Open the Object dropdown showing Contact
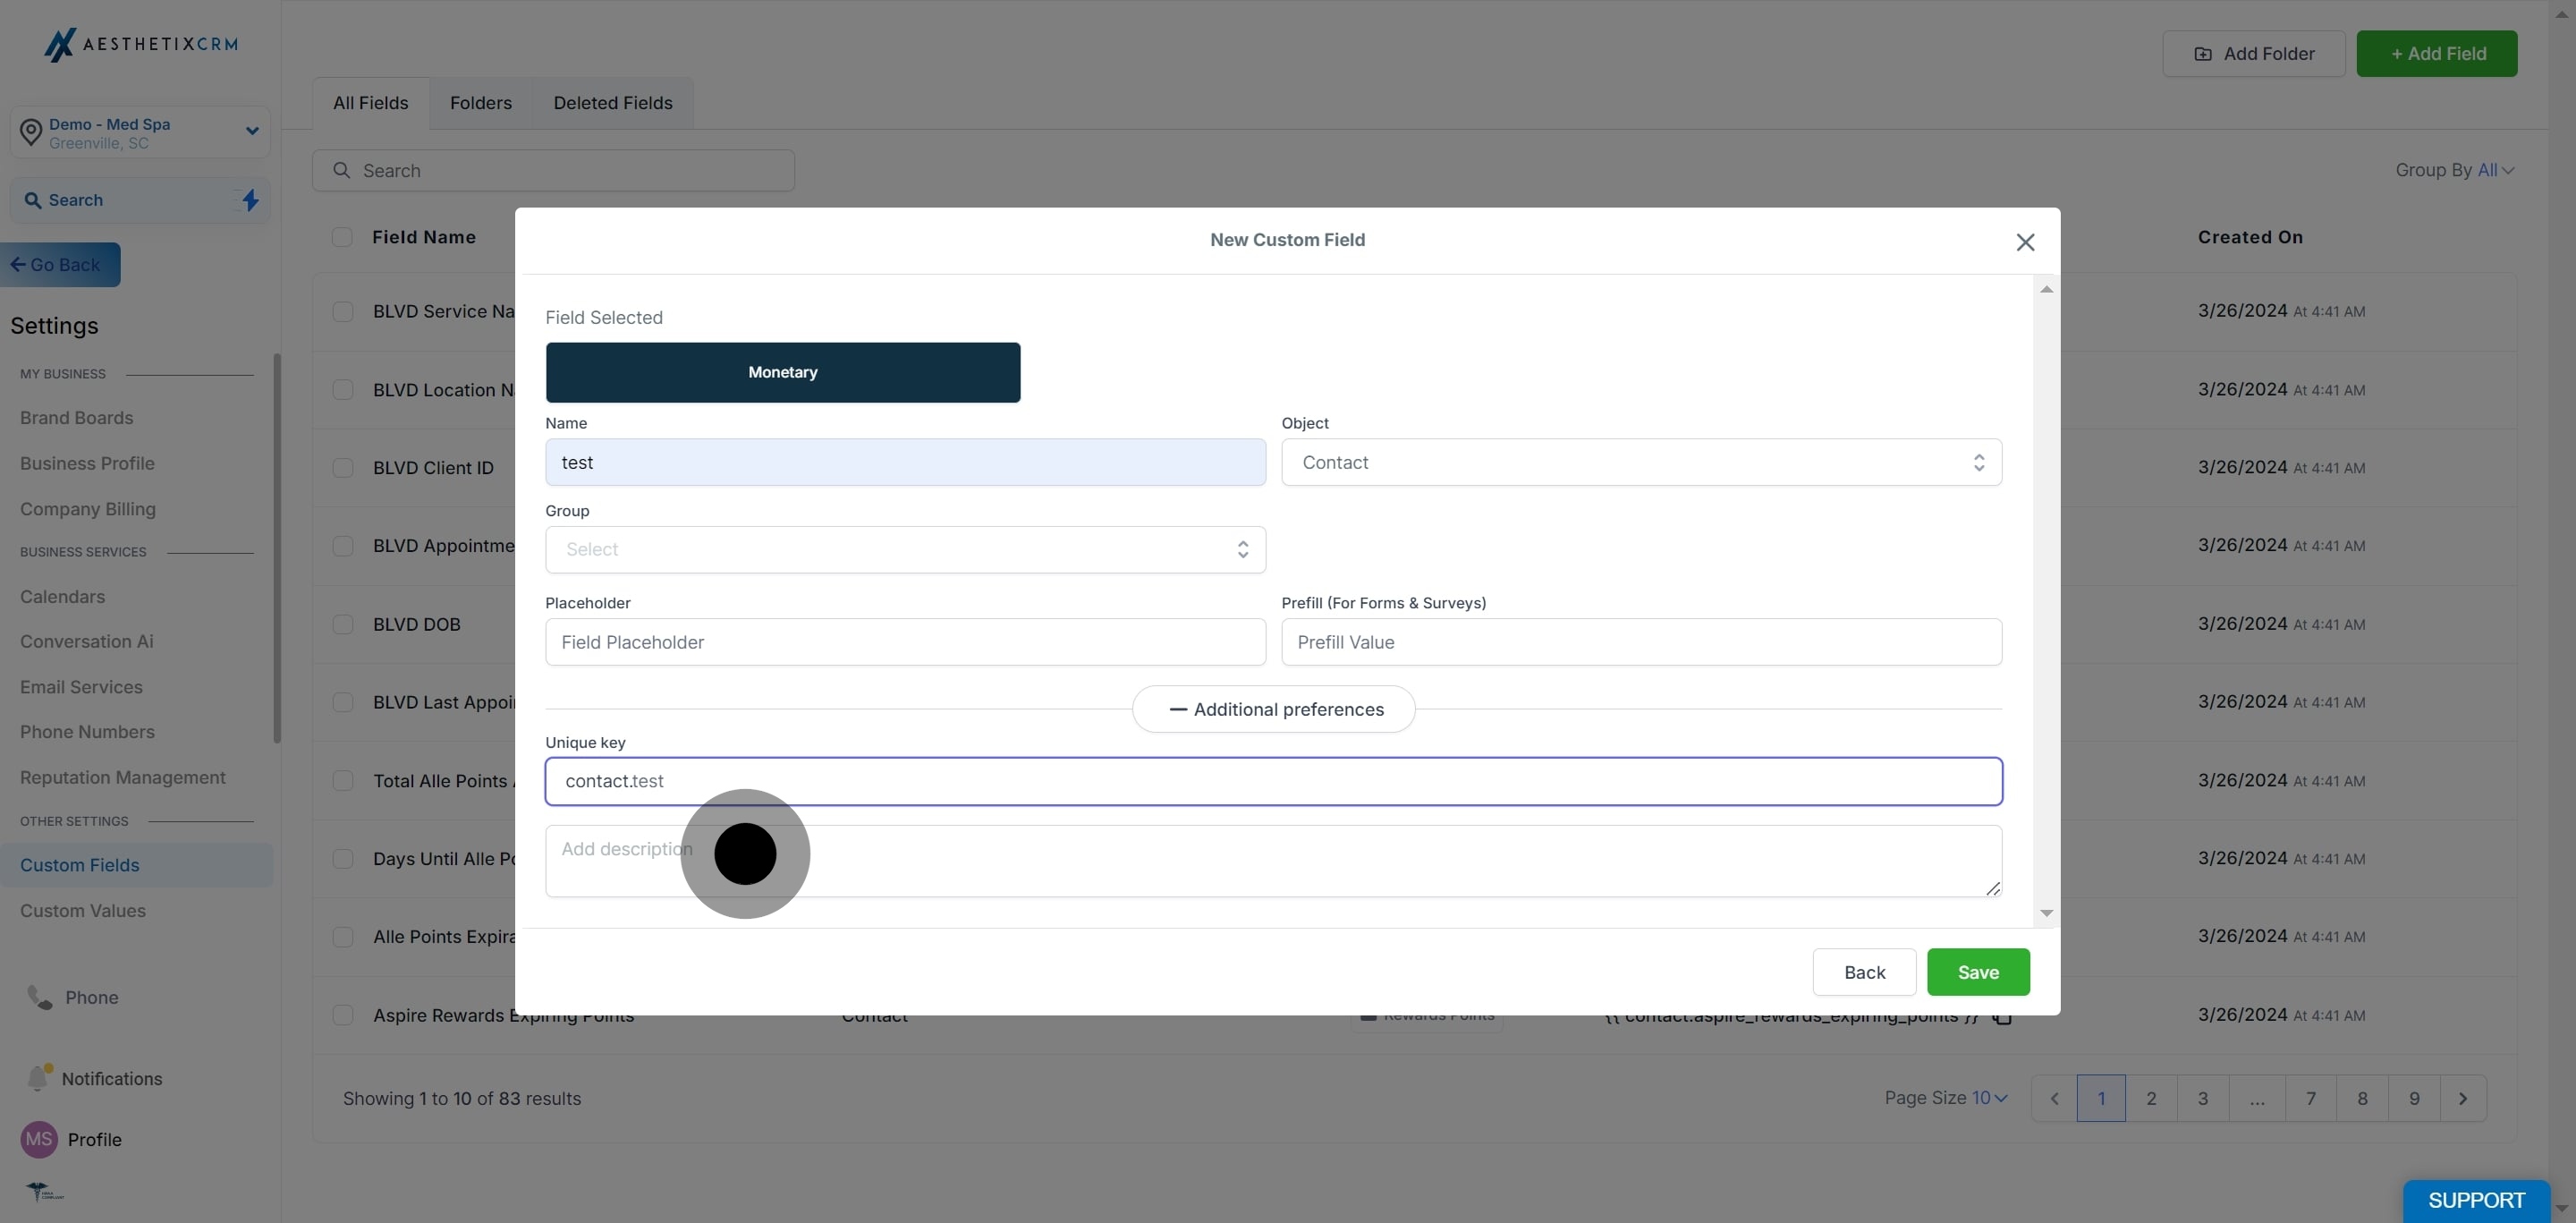 tap(1641, 462)
